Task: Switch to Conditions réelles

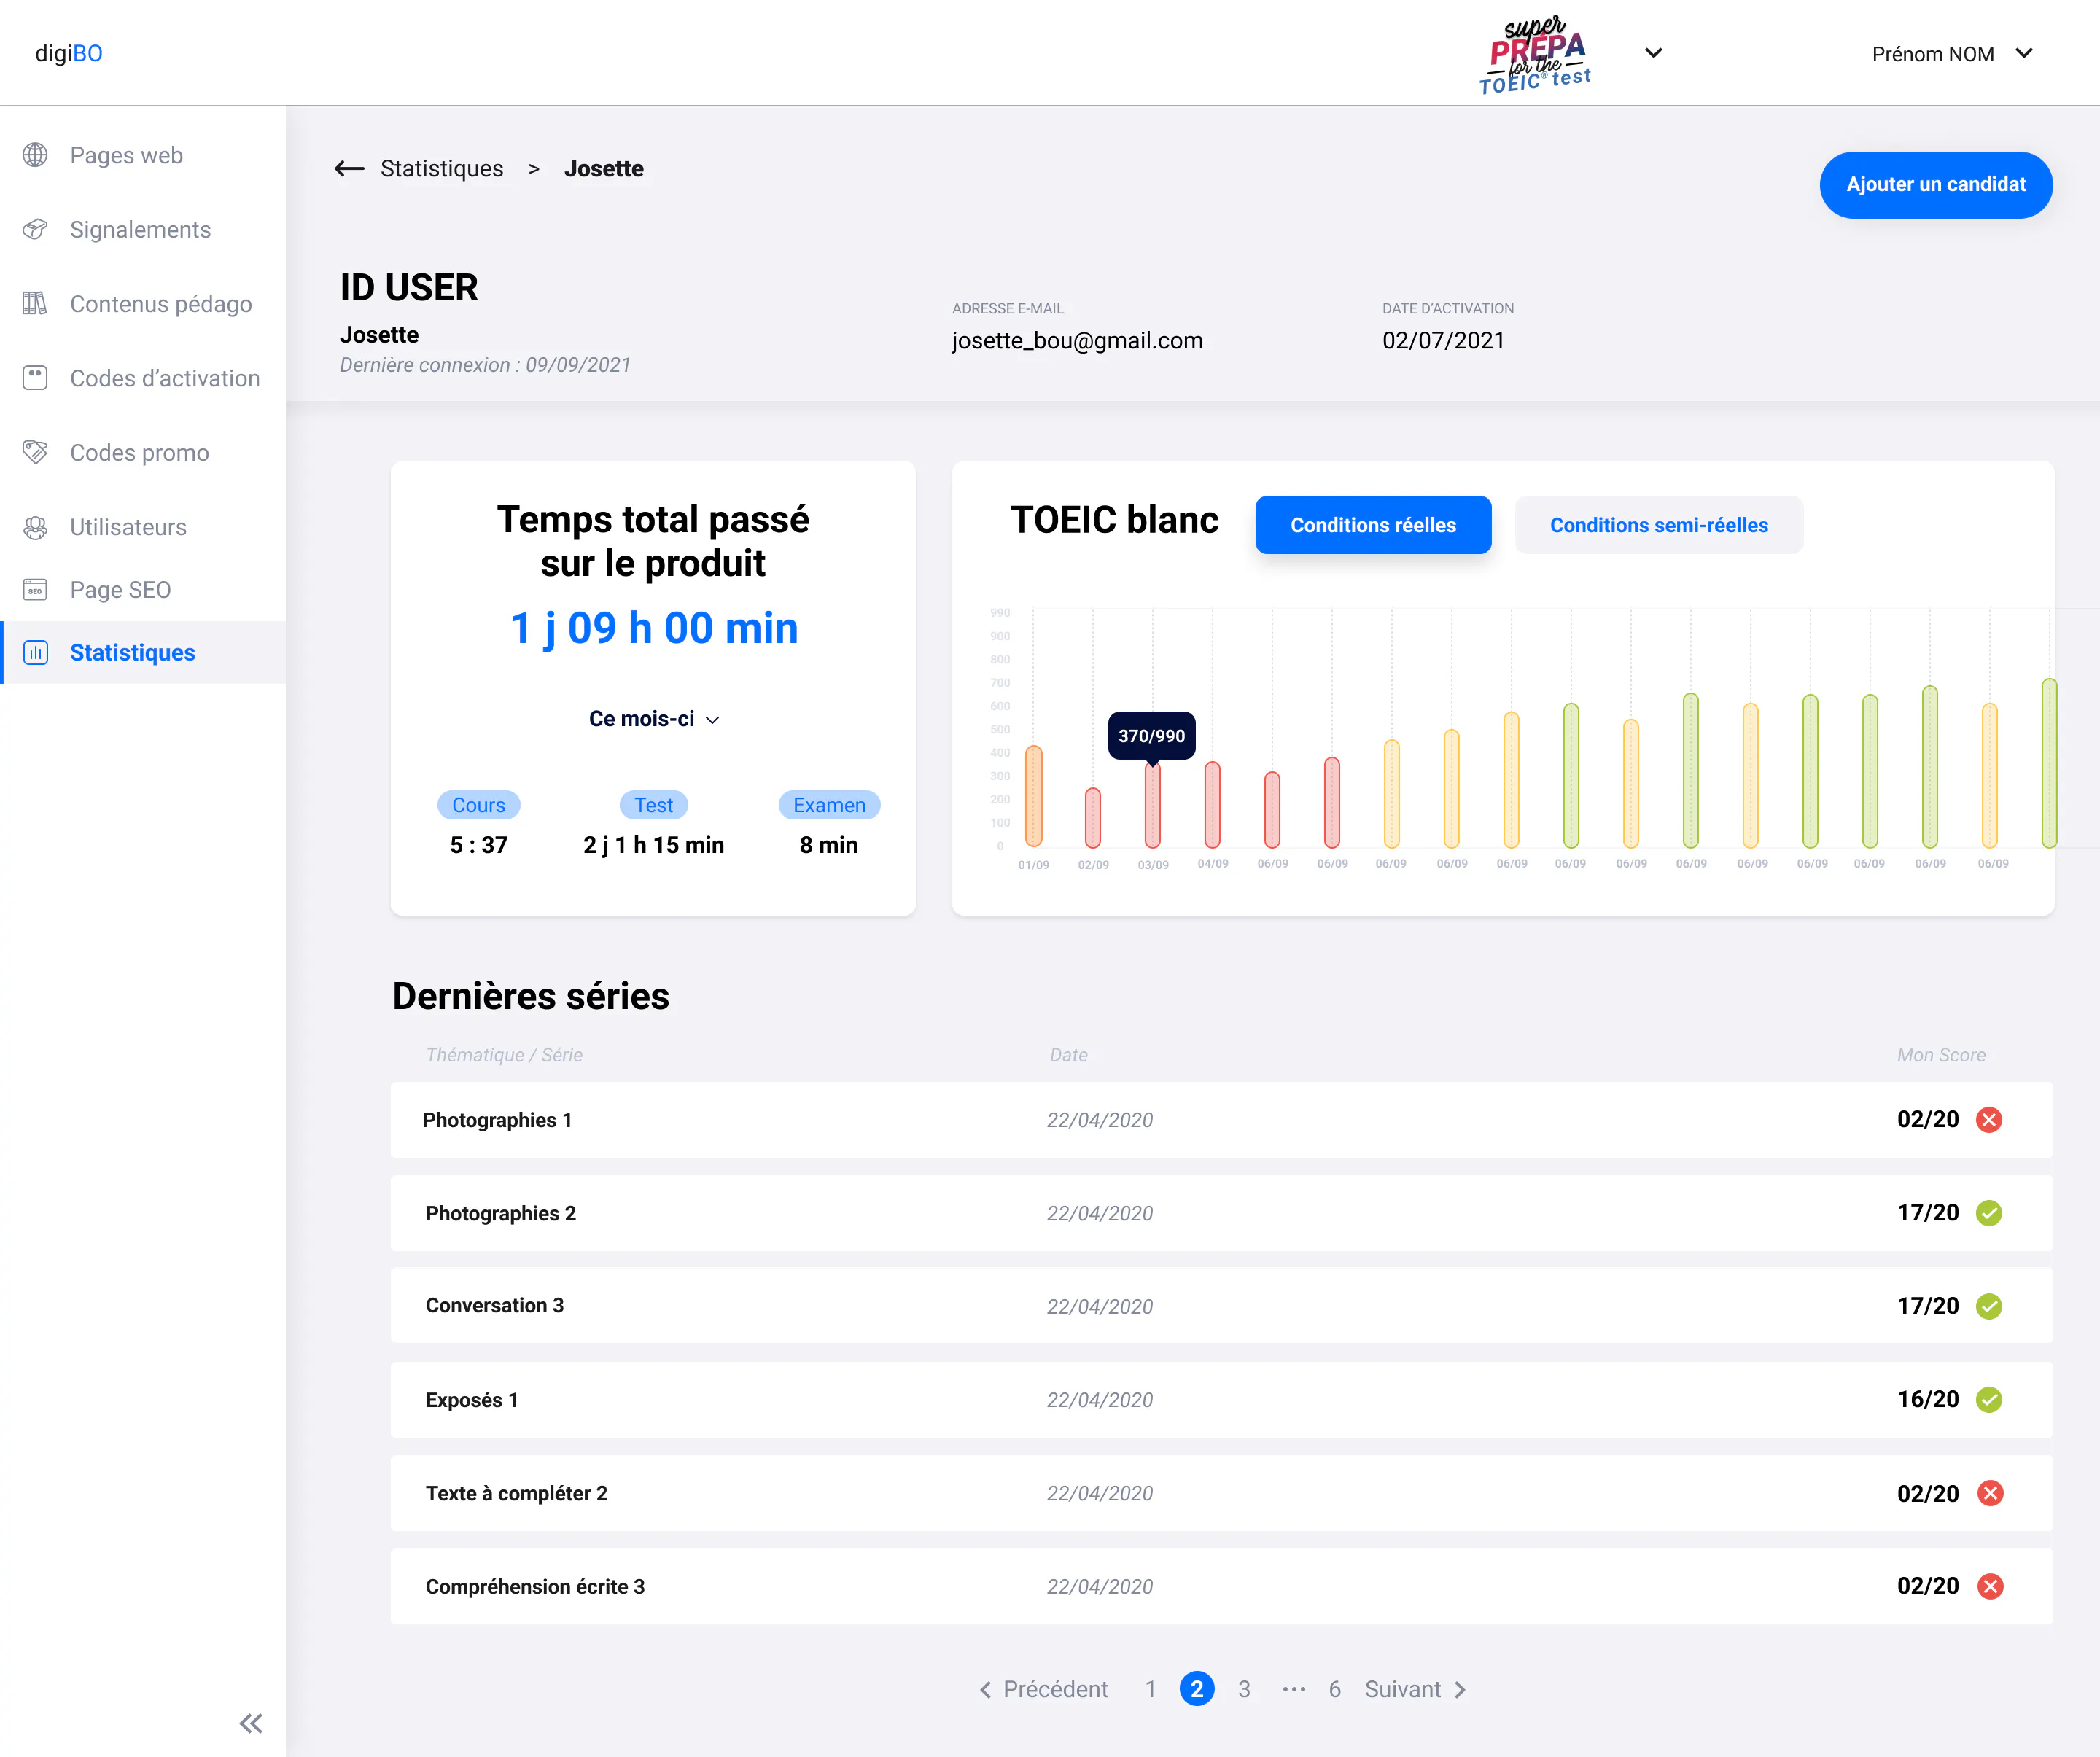Action: tap(1373, 525)
